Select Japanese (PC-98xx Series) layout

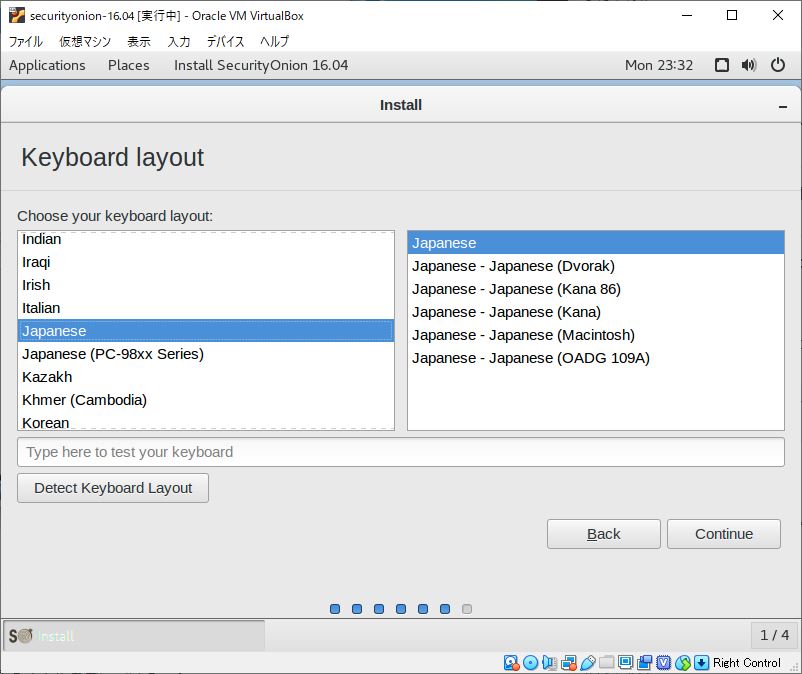[x=206, y=354]
